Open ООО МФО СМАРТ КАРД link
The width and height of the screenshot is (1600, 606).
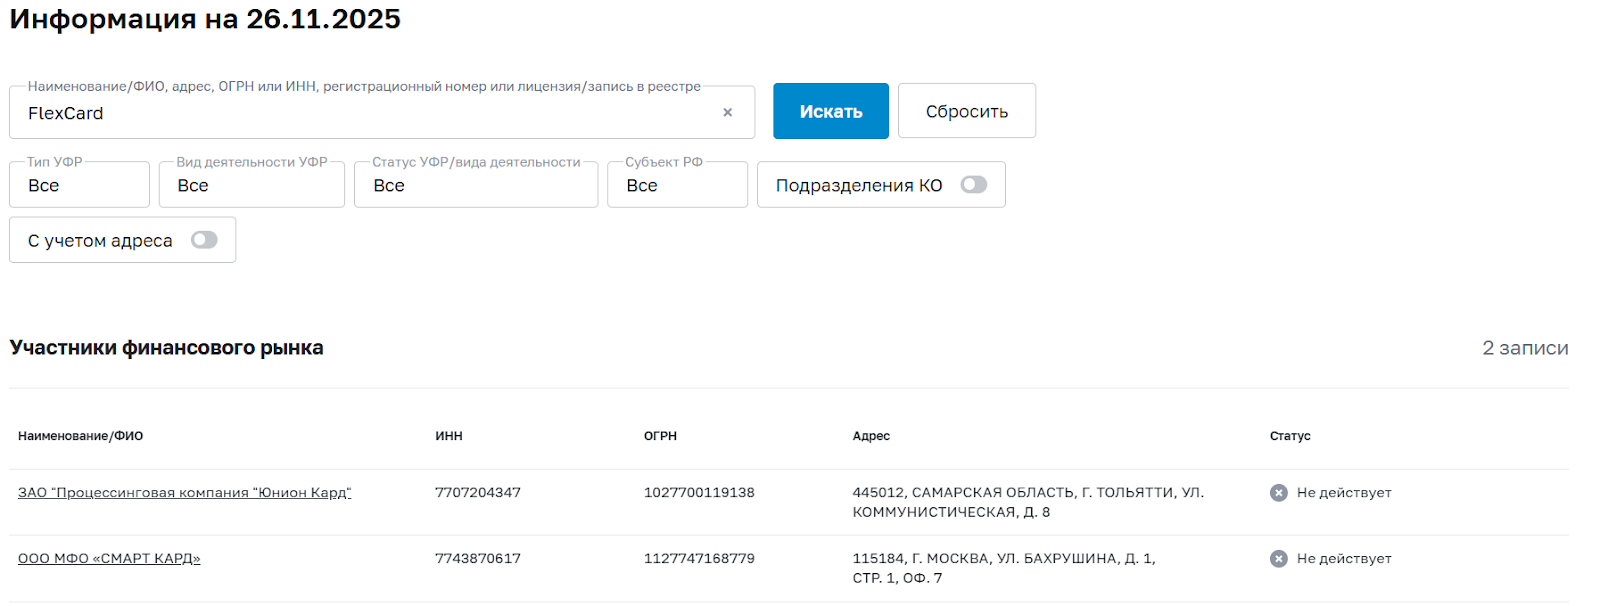click(x=109, y=559)
